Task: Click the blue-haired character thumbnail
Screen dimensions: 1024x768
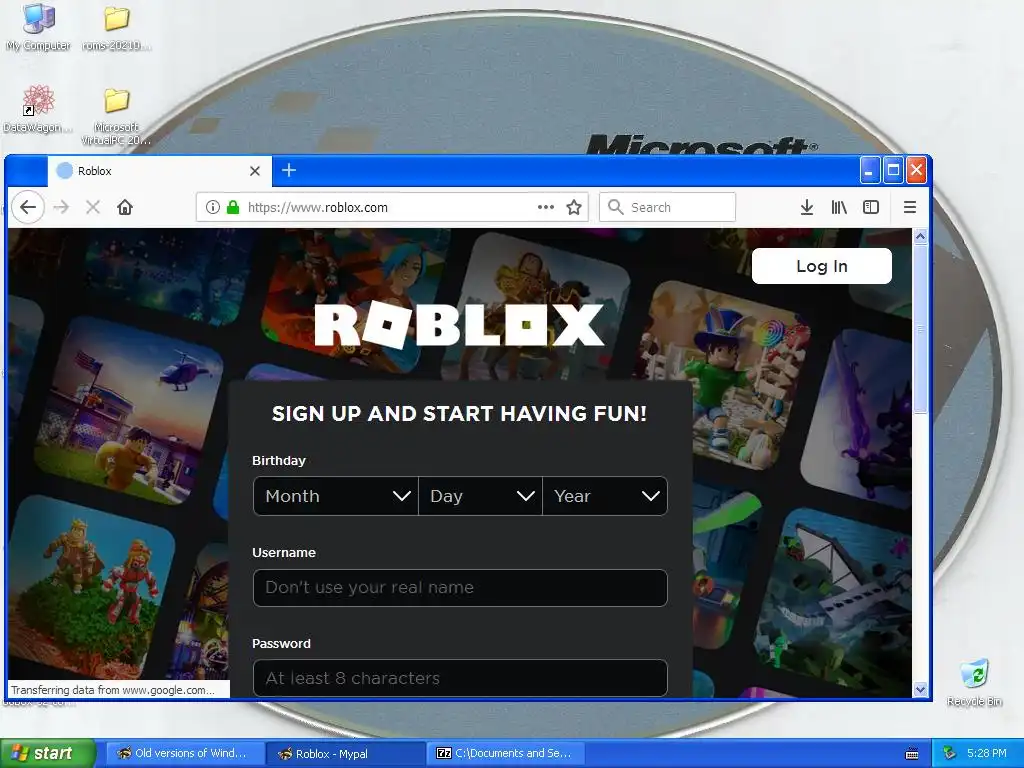Action: tap(358, 302)
